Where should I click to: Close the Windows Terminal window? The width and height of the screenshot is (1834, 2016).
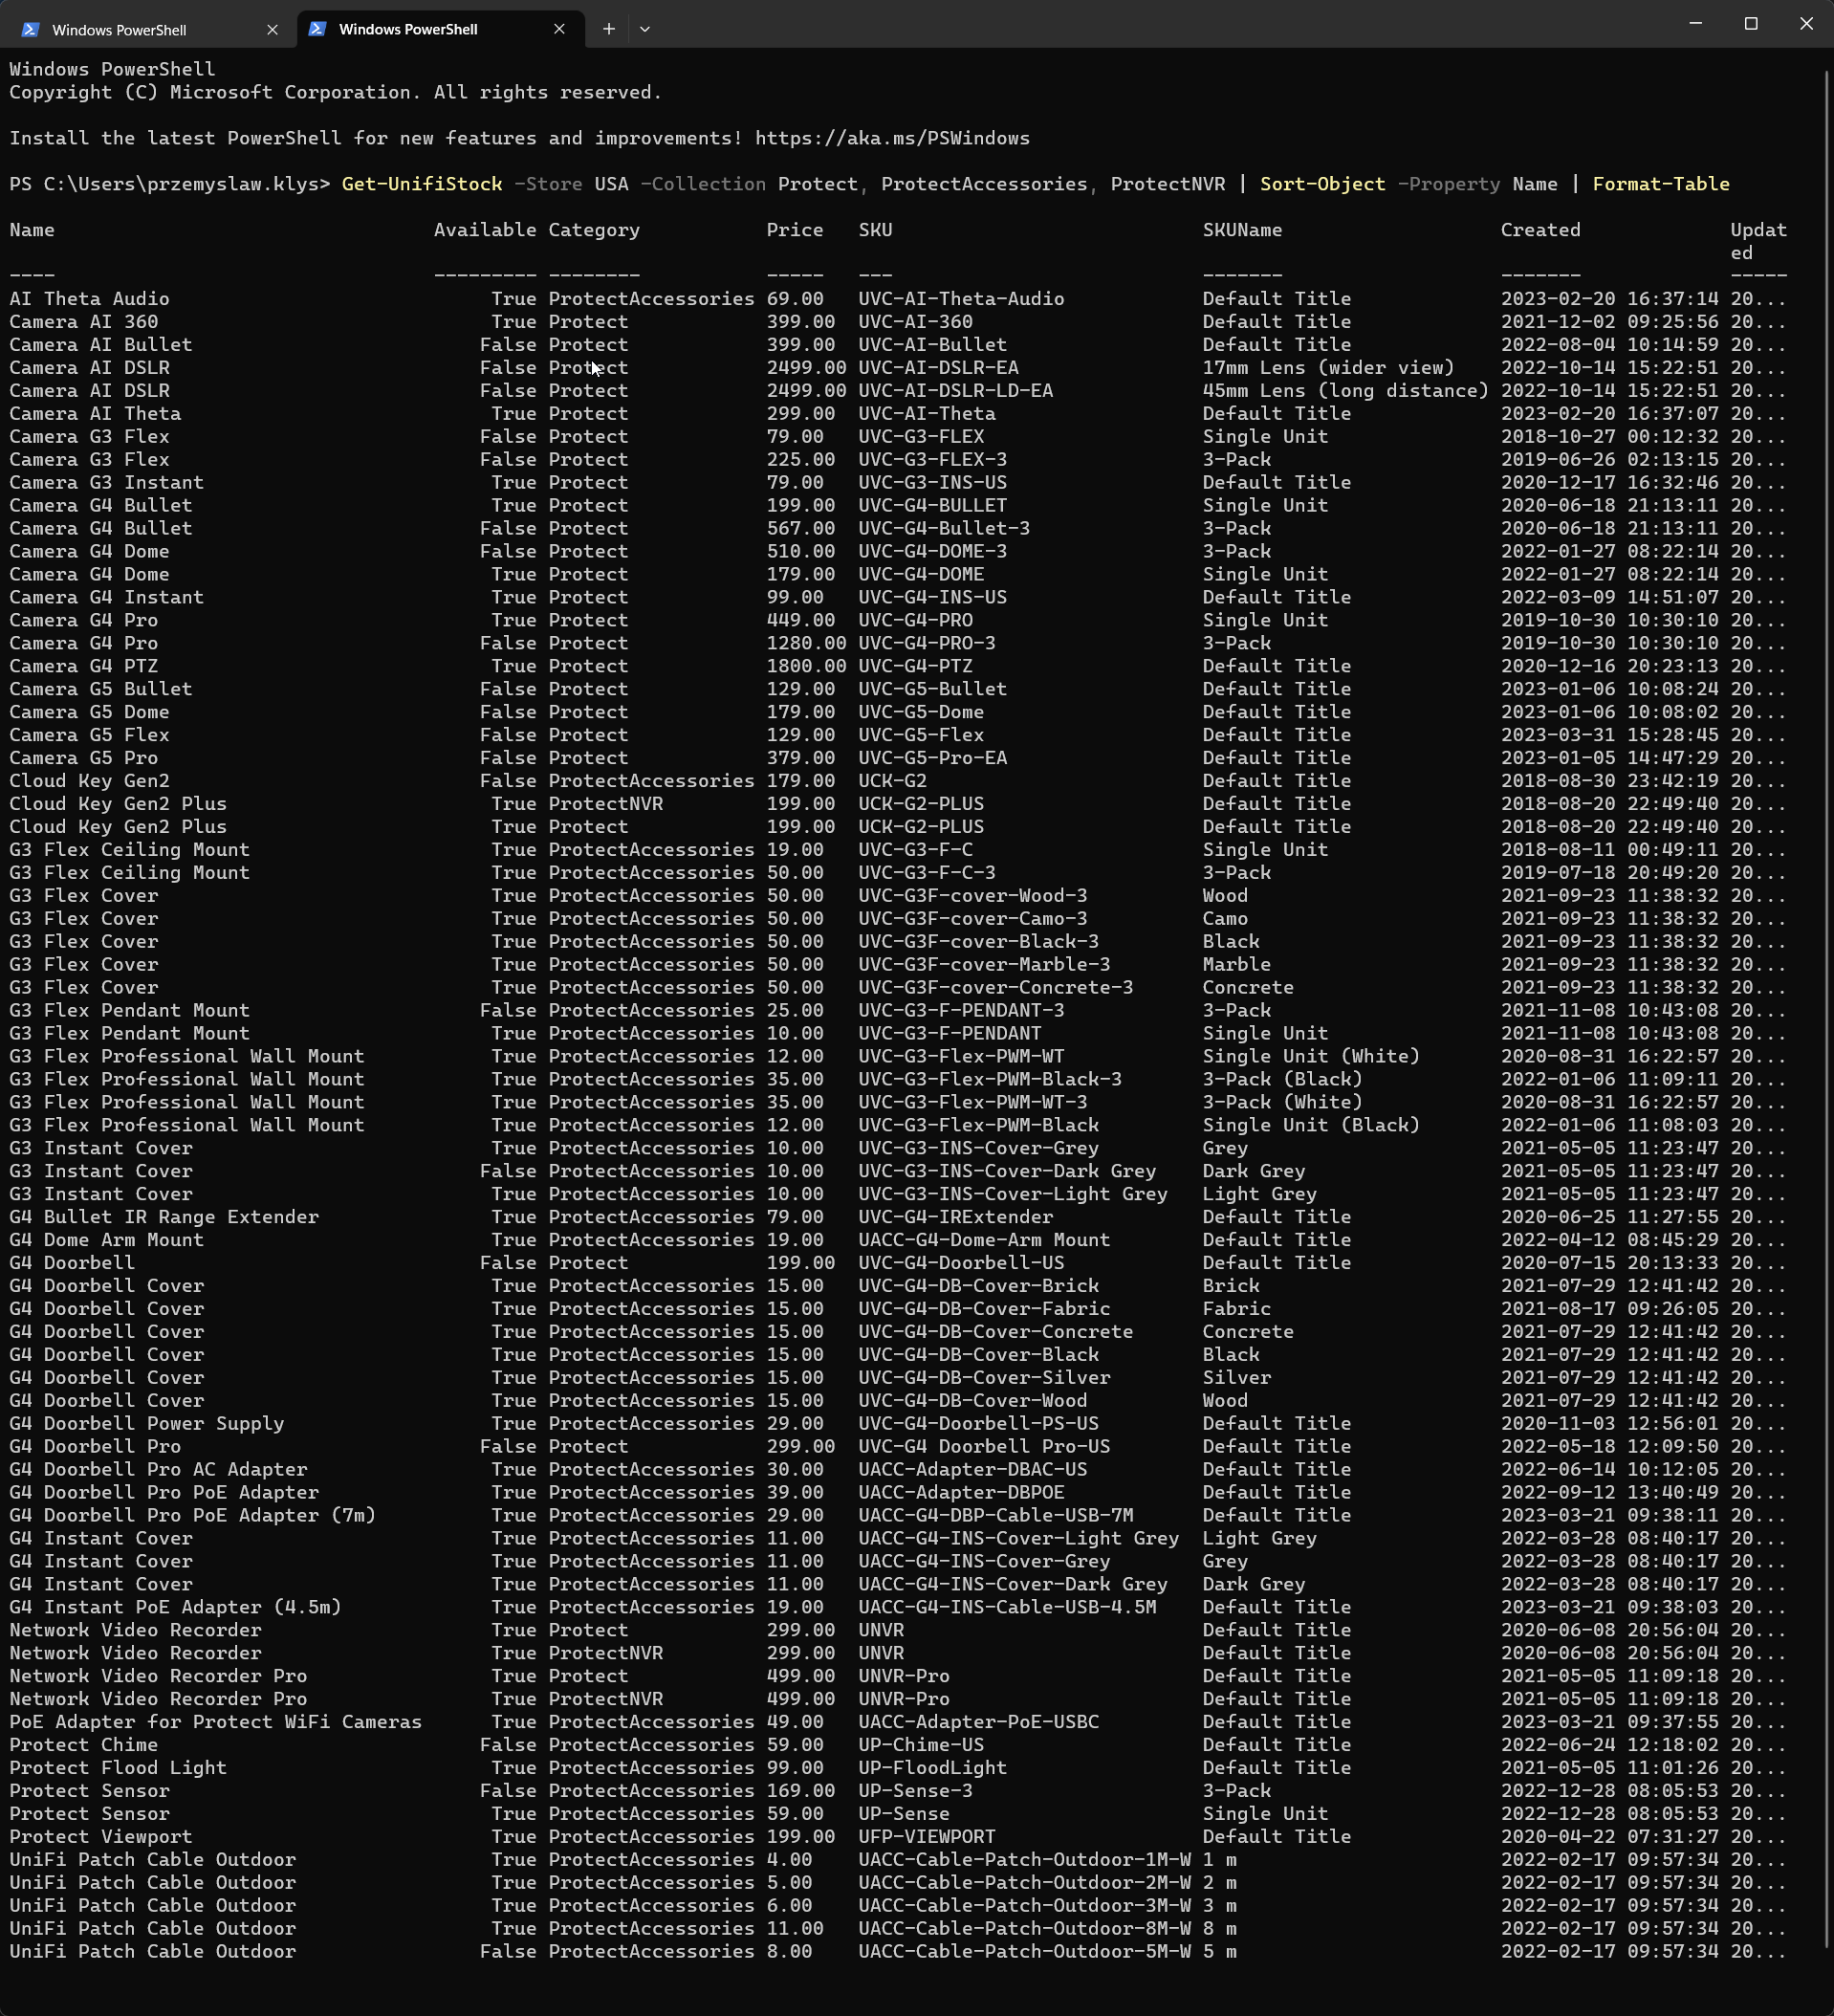point(1805,23)
